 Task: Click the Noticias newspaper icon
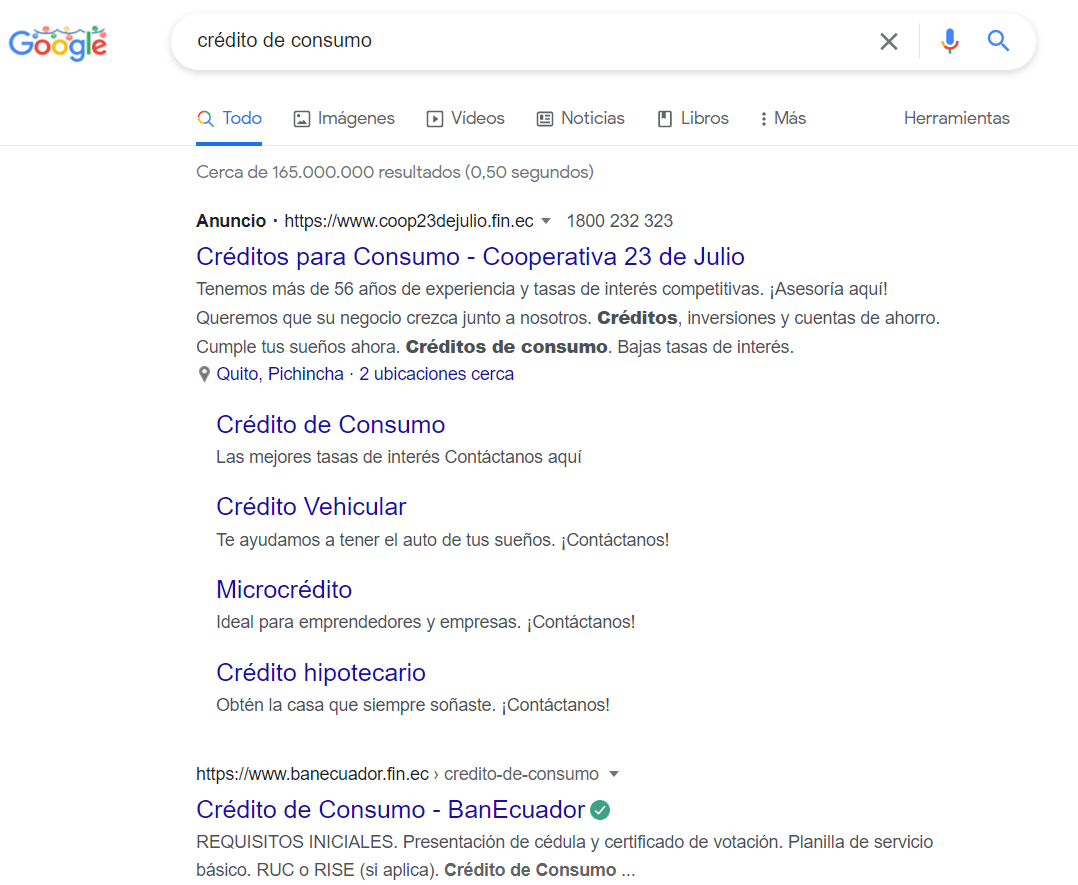544,119
